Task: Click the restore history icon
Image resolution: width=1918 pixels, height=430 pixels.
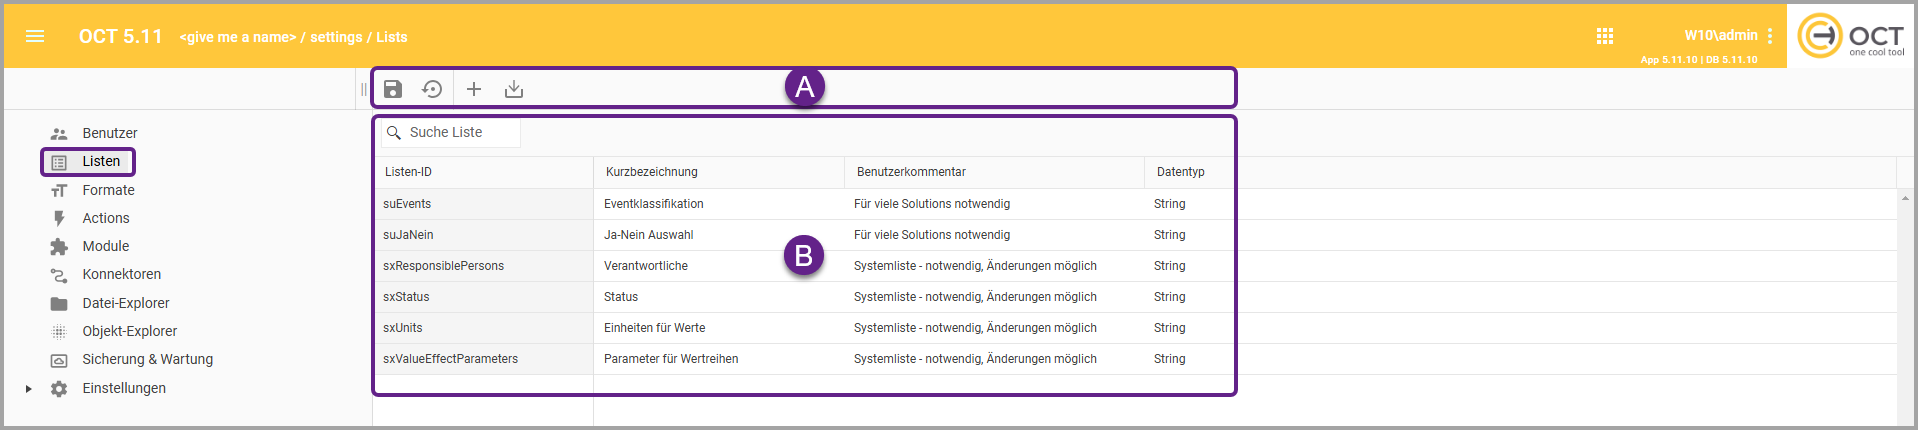Action: pos(432,89)
